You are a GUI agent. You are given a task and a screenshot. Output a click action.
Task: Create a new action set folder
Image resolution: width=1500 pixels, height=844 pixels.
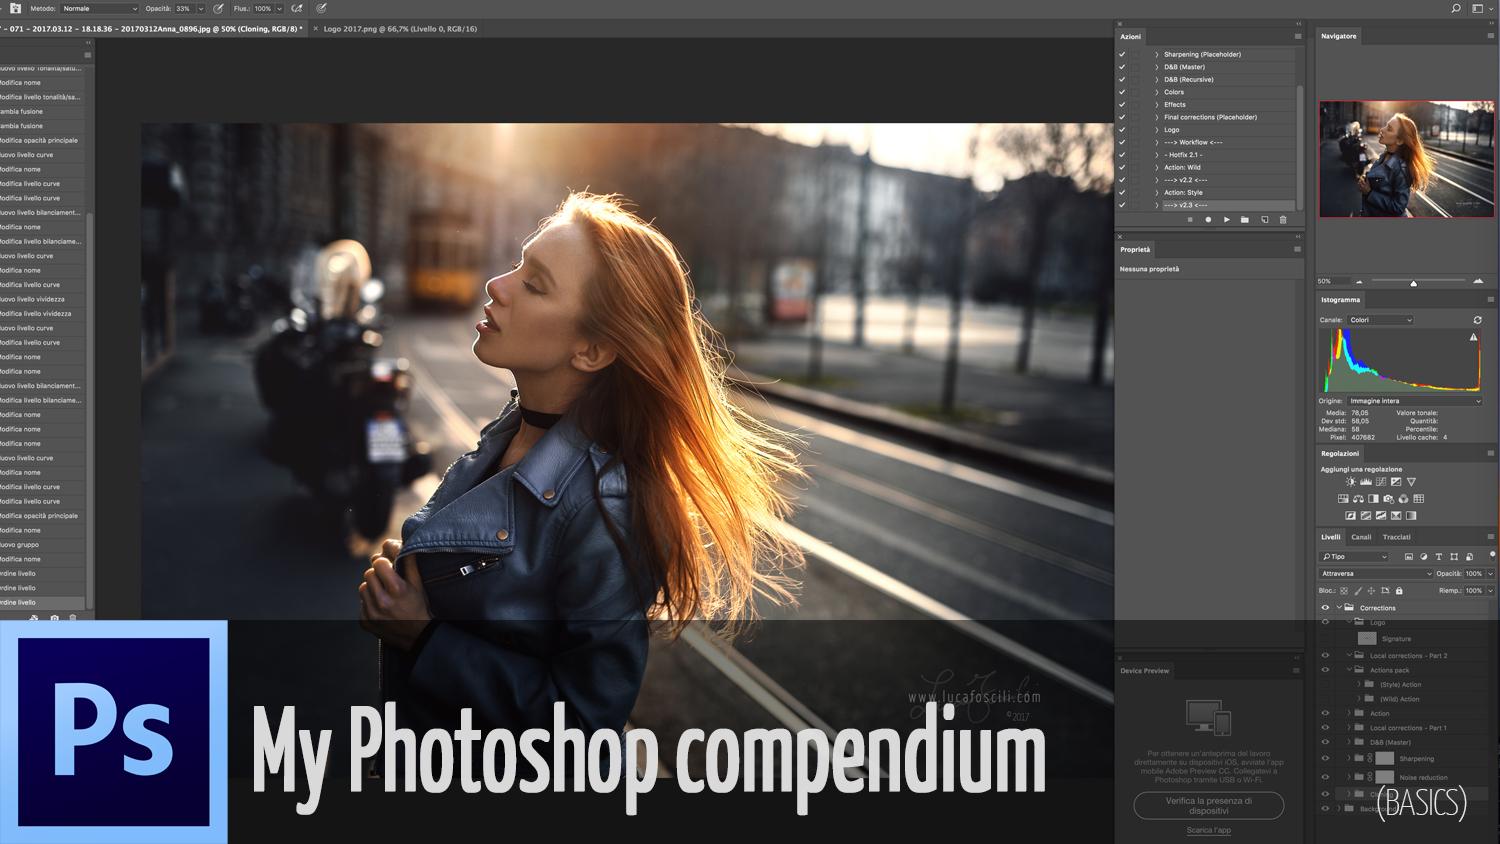pos(1245,220)
